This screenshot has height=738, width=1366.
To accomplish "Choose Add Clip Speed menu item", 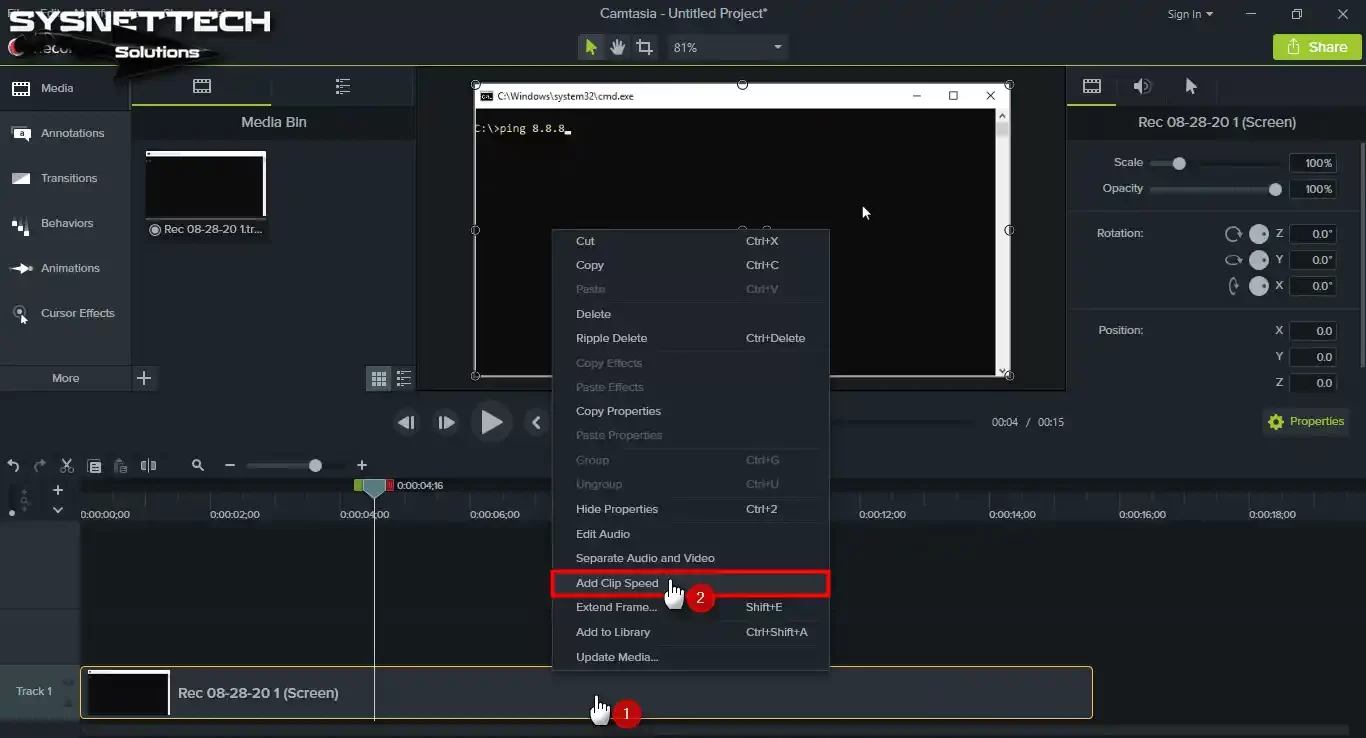I will [x=690, y=583].
